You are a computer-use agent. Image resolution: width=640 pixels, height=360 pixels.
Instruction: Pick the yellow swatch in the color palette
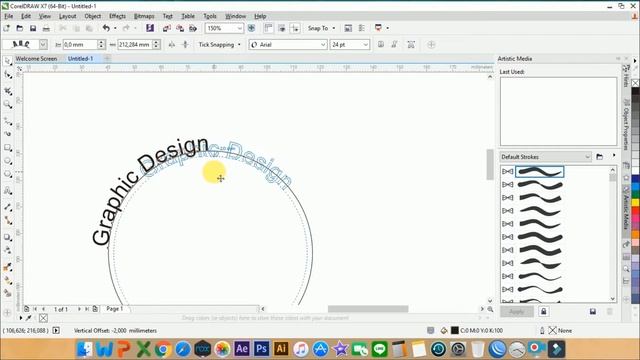coord(636,203)
